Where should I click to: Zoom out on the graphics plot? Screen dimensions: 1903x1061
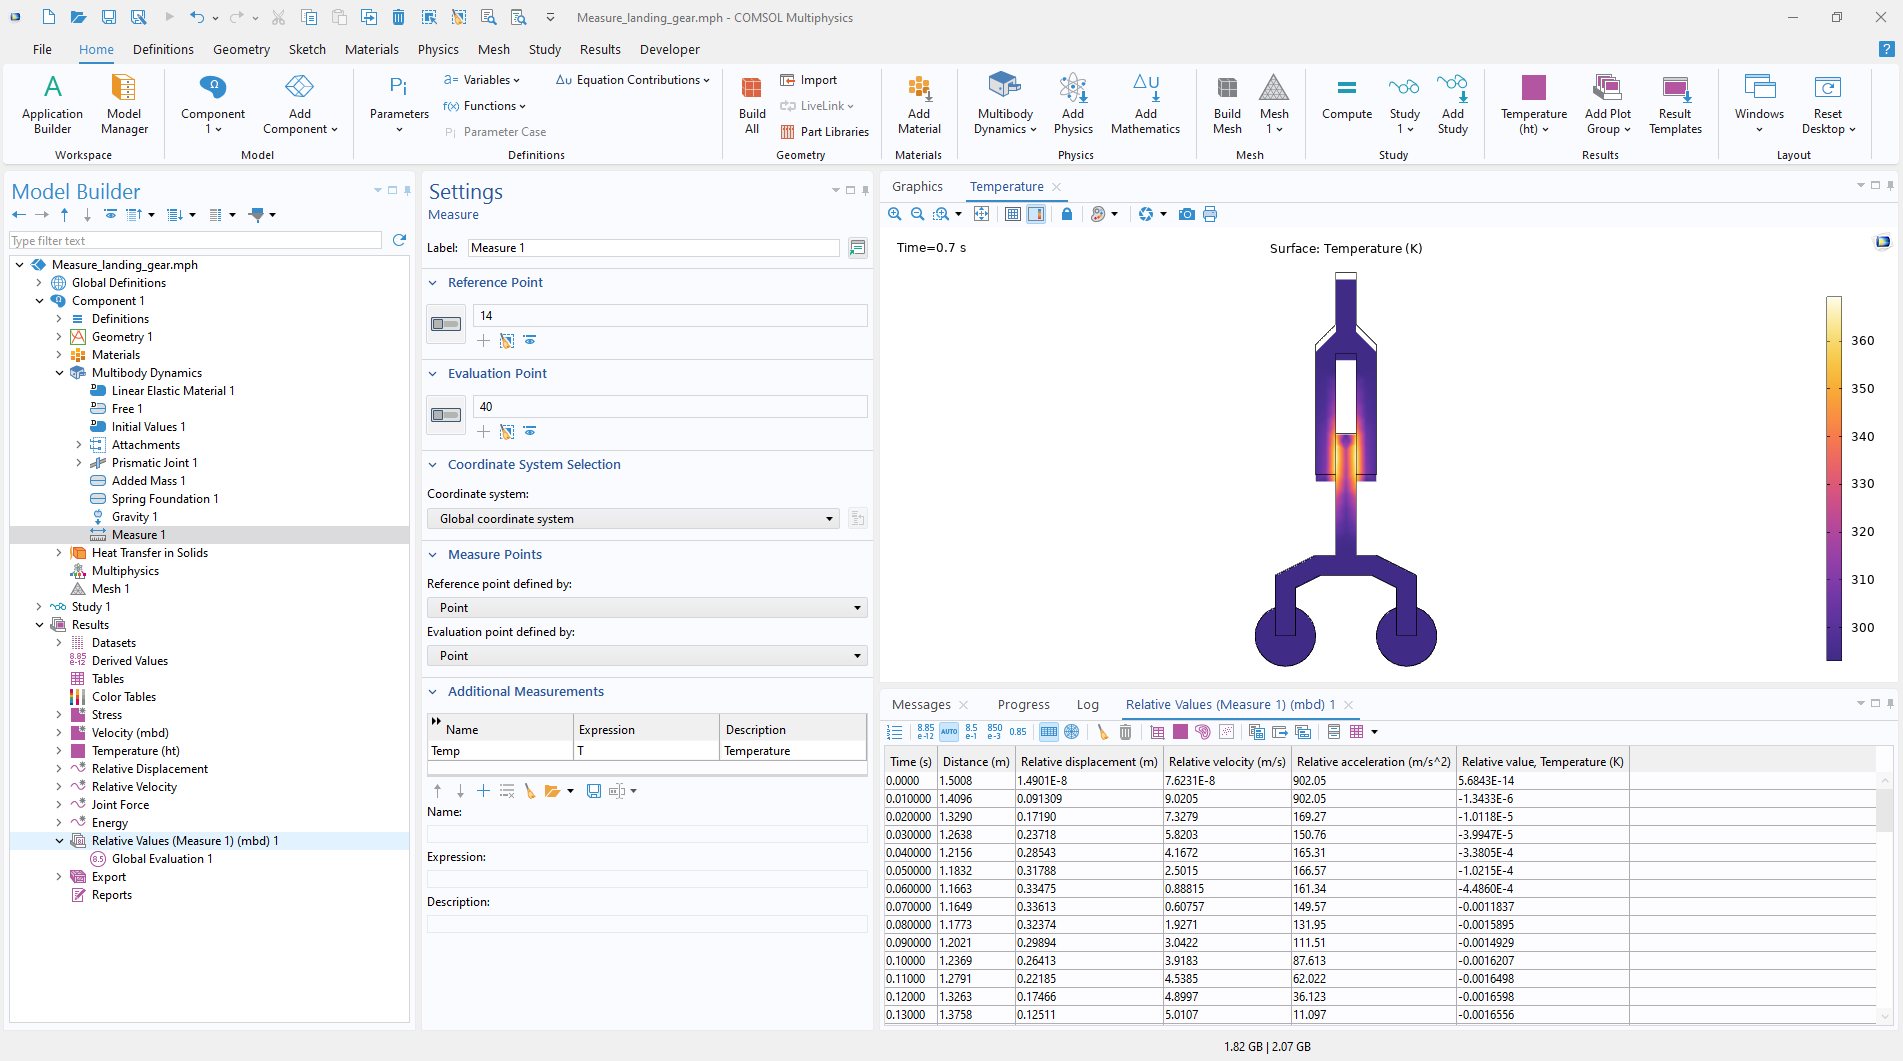[917, 214]
